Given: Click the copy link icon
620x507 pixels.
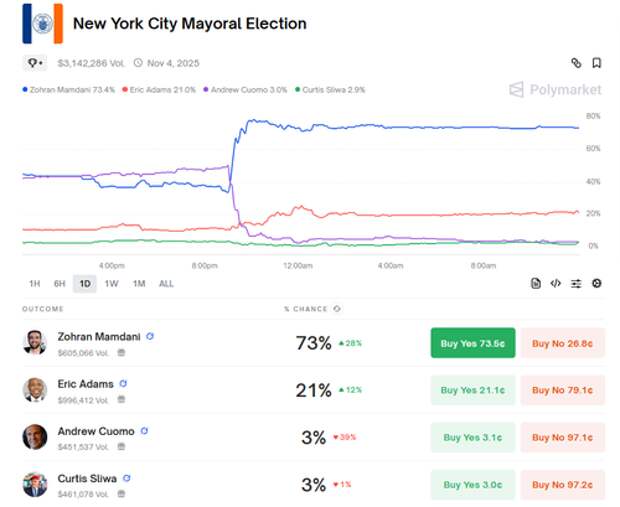Looking at the screenshot, I should (x=576, y=63).
